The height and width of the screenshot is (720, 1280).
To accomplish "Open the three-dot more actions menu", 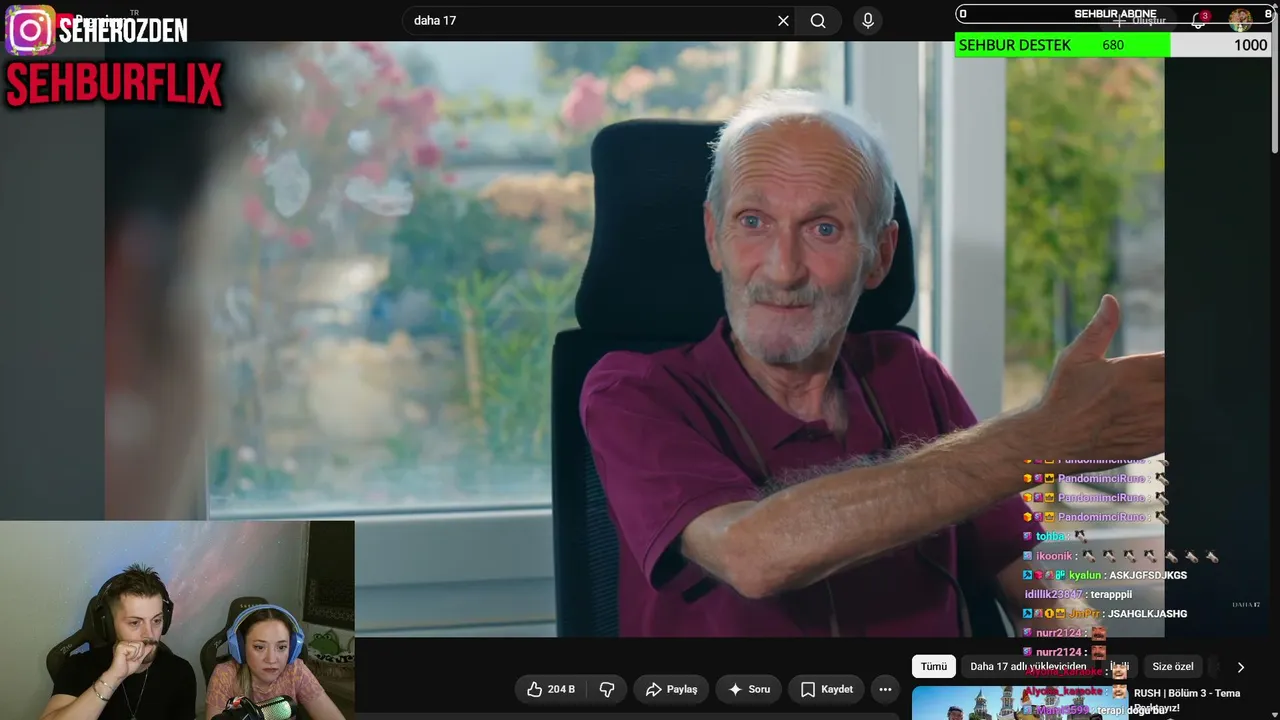I will click(885, 689).
